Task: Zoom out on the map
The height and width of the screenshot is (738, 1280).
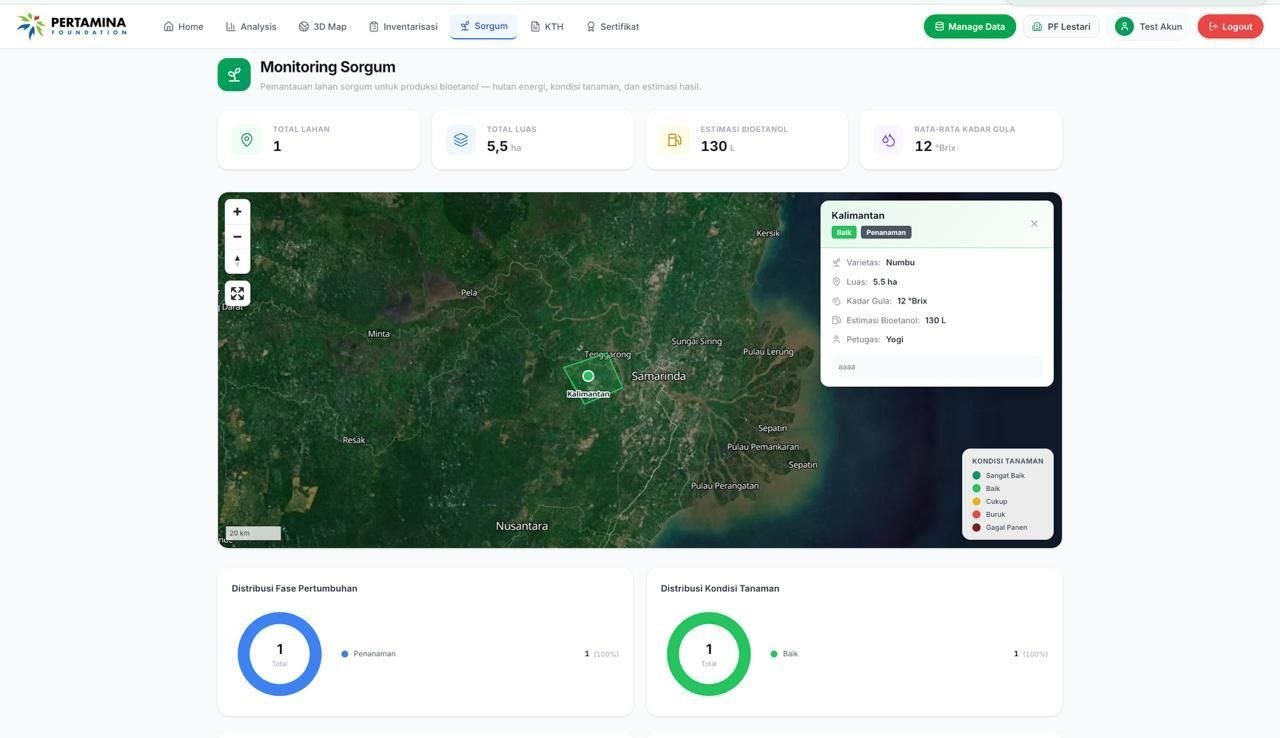Action: tap(237, 237)
